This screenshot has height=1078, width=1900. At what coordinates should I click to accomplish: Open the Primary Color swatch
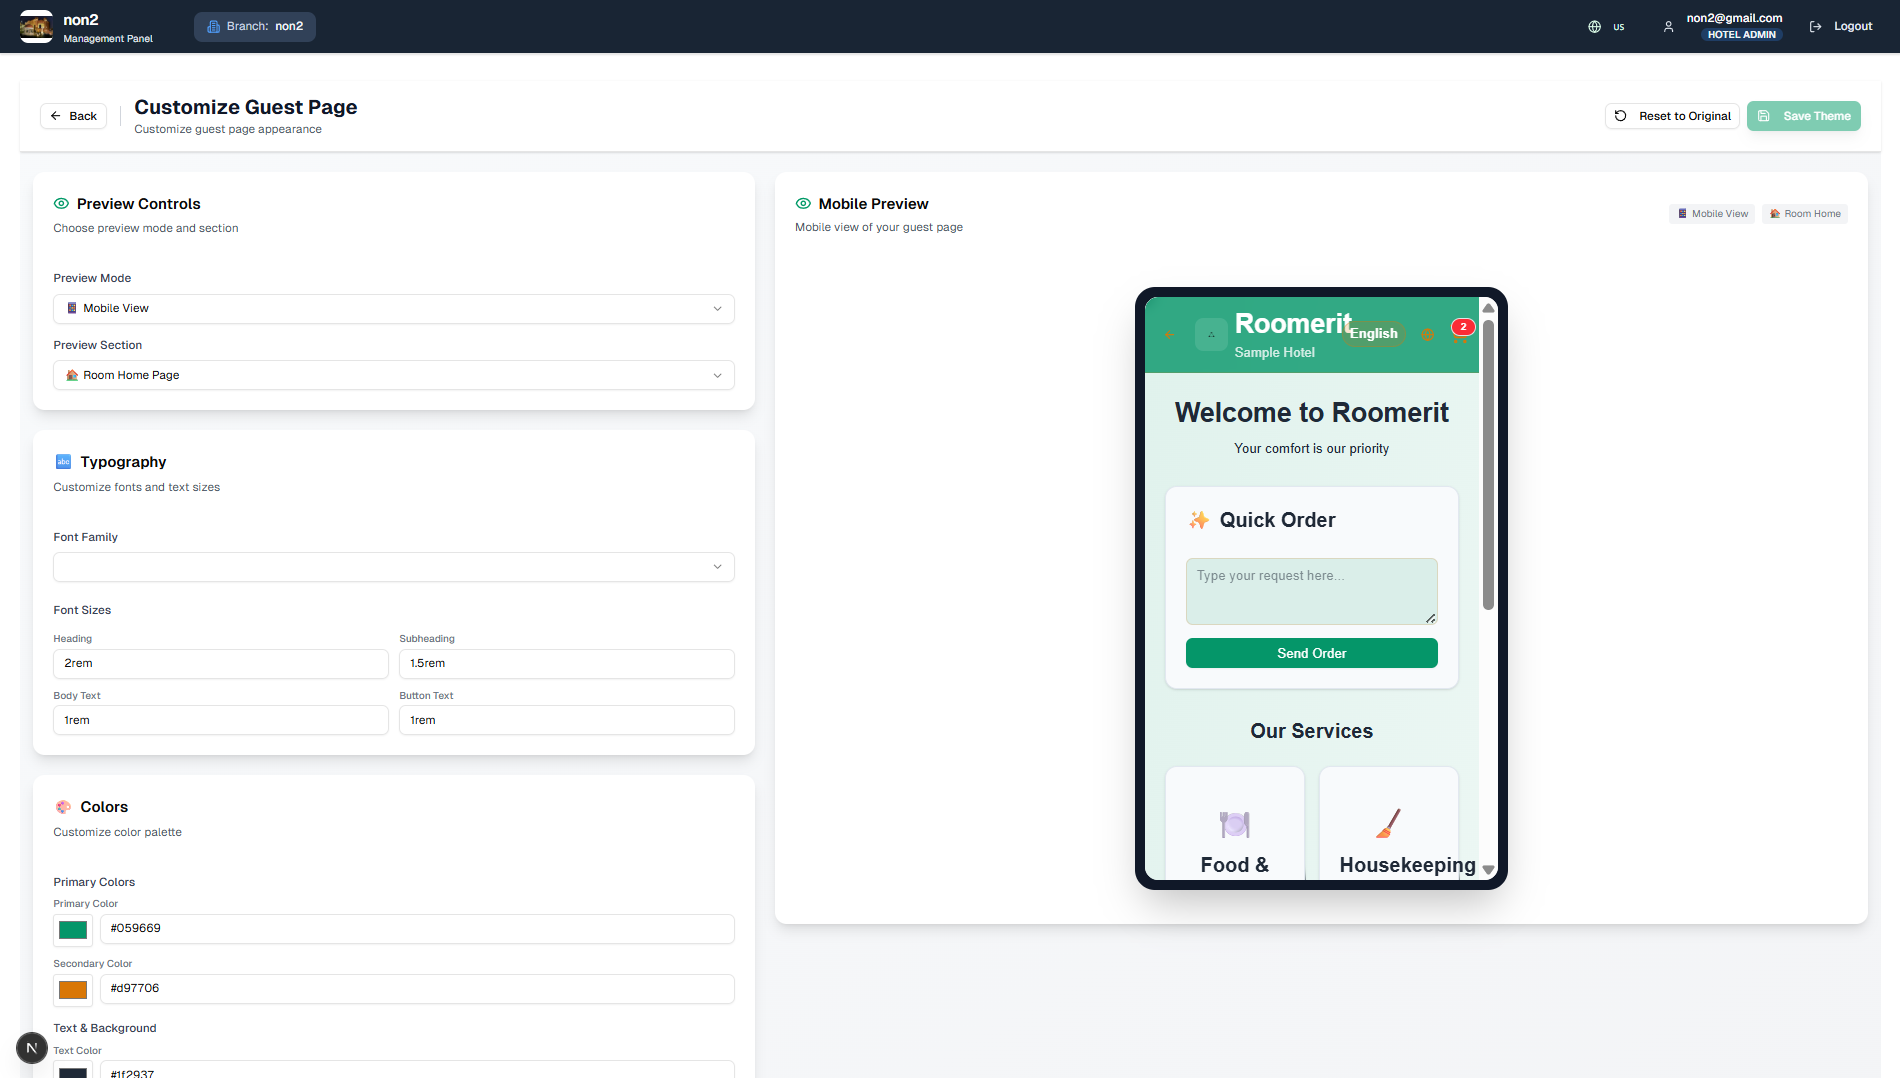pyautogui.click(x=73, y=930)
